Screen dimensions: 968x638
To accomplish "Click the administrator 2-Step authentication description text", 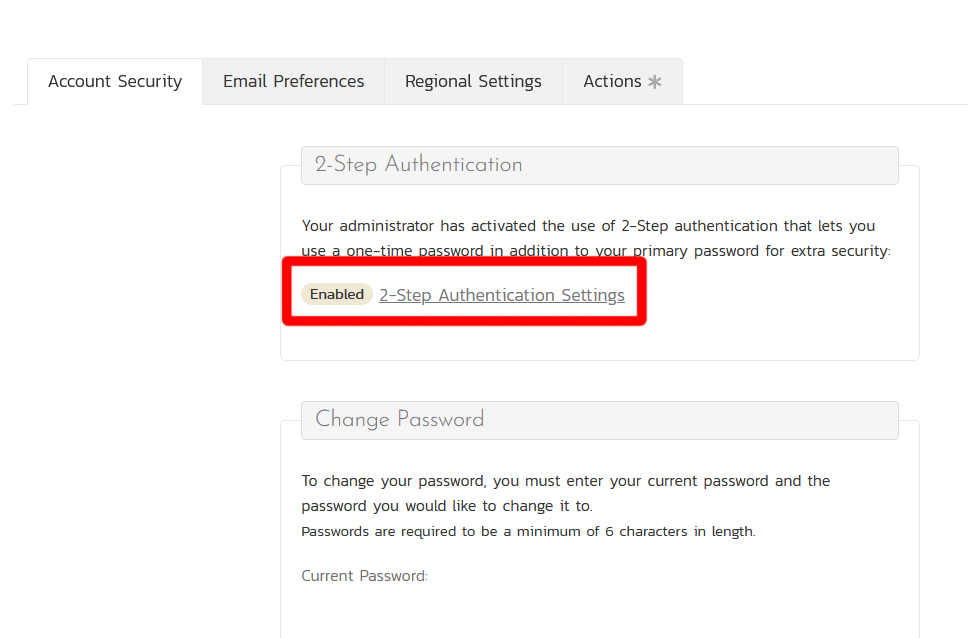I will pyautogui.click(x=595, y=238).
